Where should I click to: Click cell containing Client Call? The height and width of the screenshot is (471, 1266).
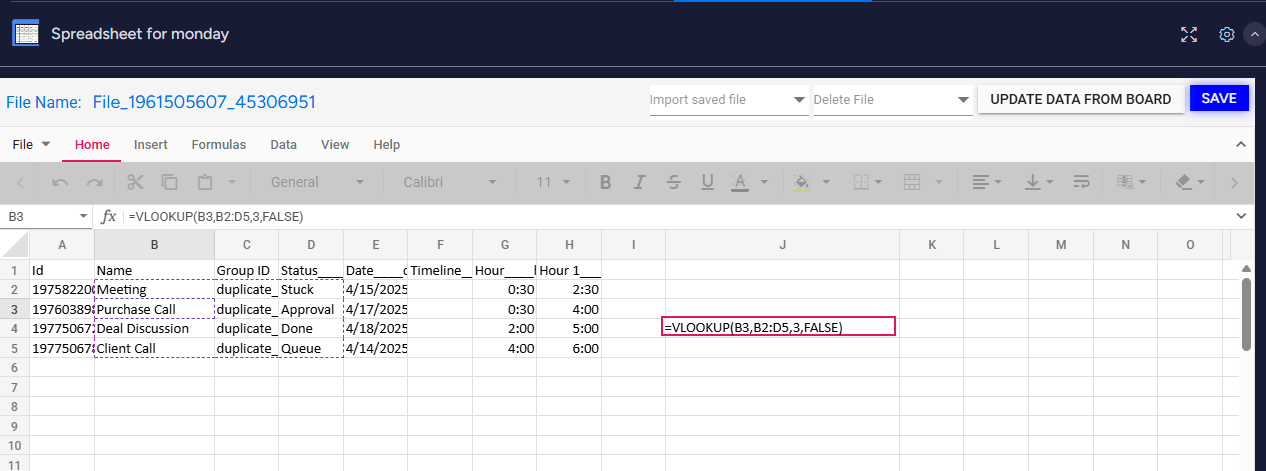[154, 348]
